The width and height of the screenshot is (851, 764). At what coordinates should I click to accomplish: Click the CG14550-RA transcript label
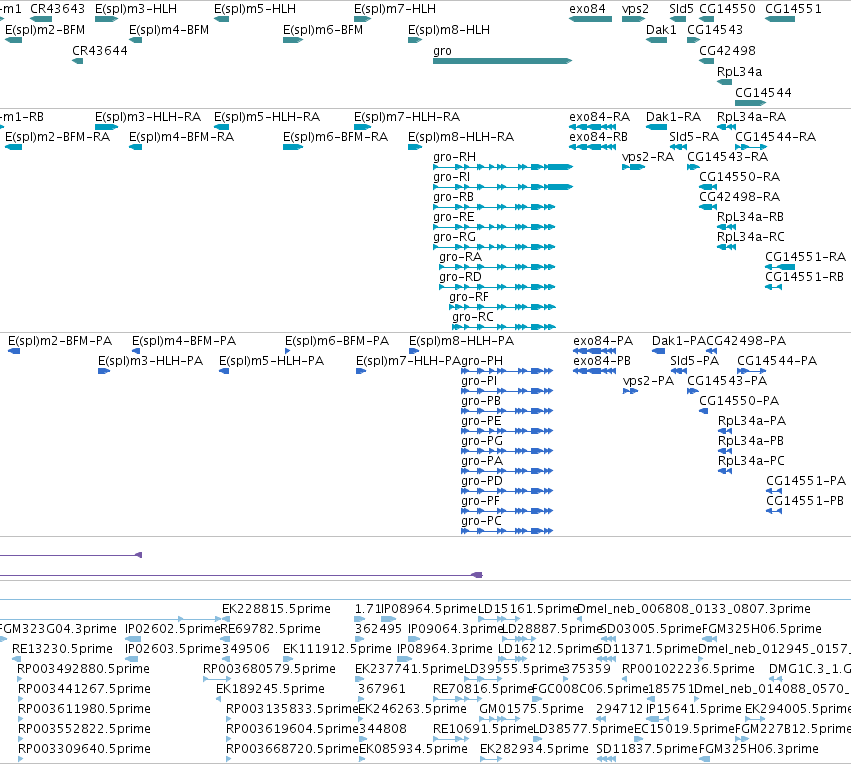click(739, 177)
